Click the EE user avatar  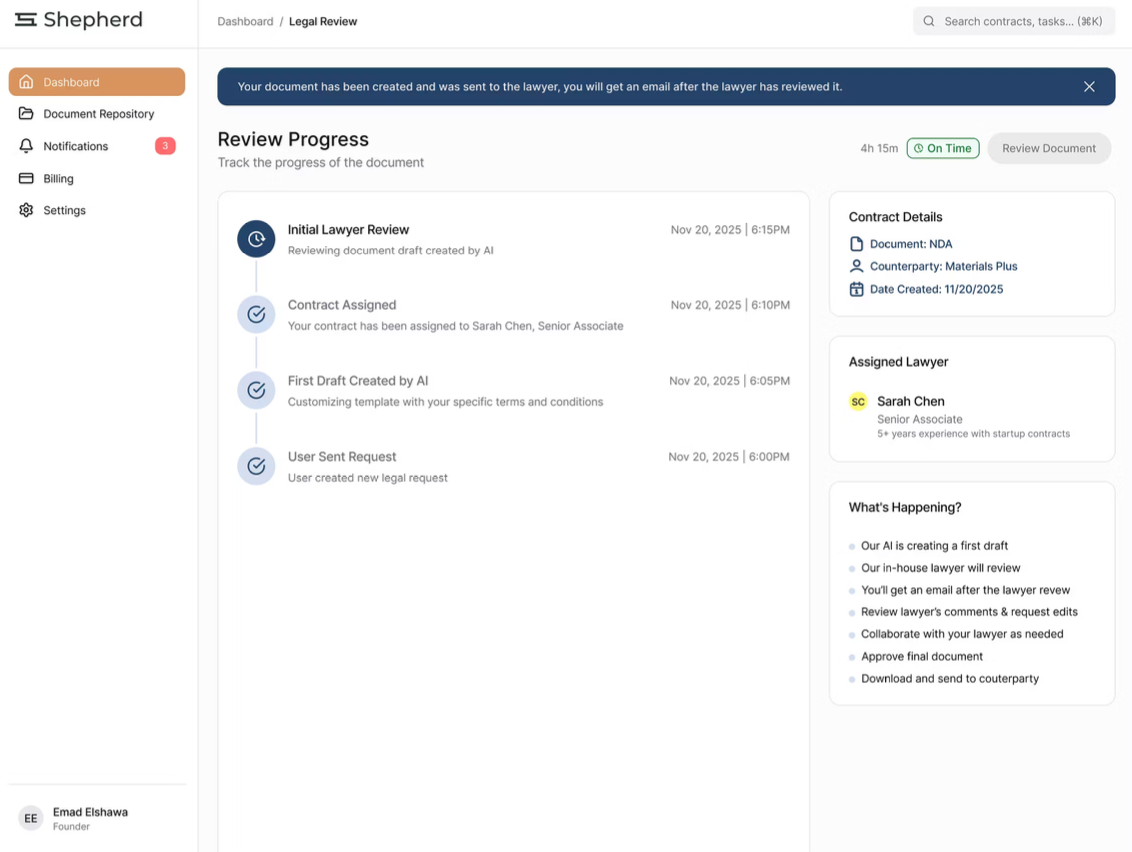coord(30,818)
